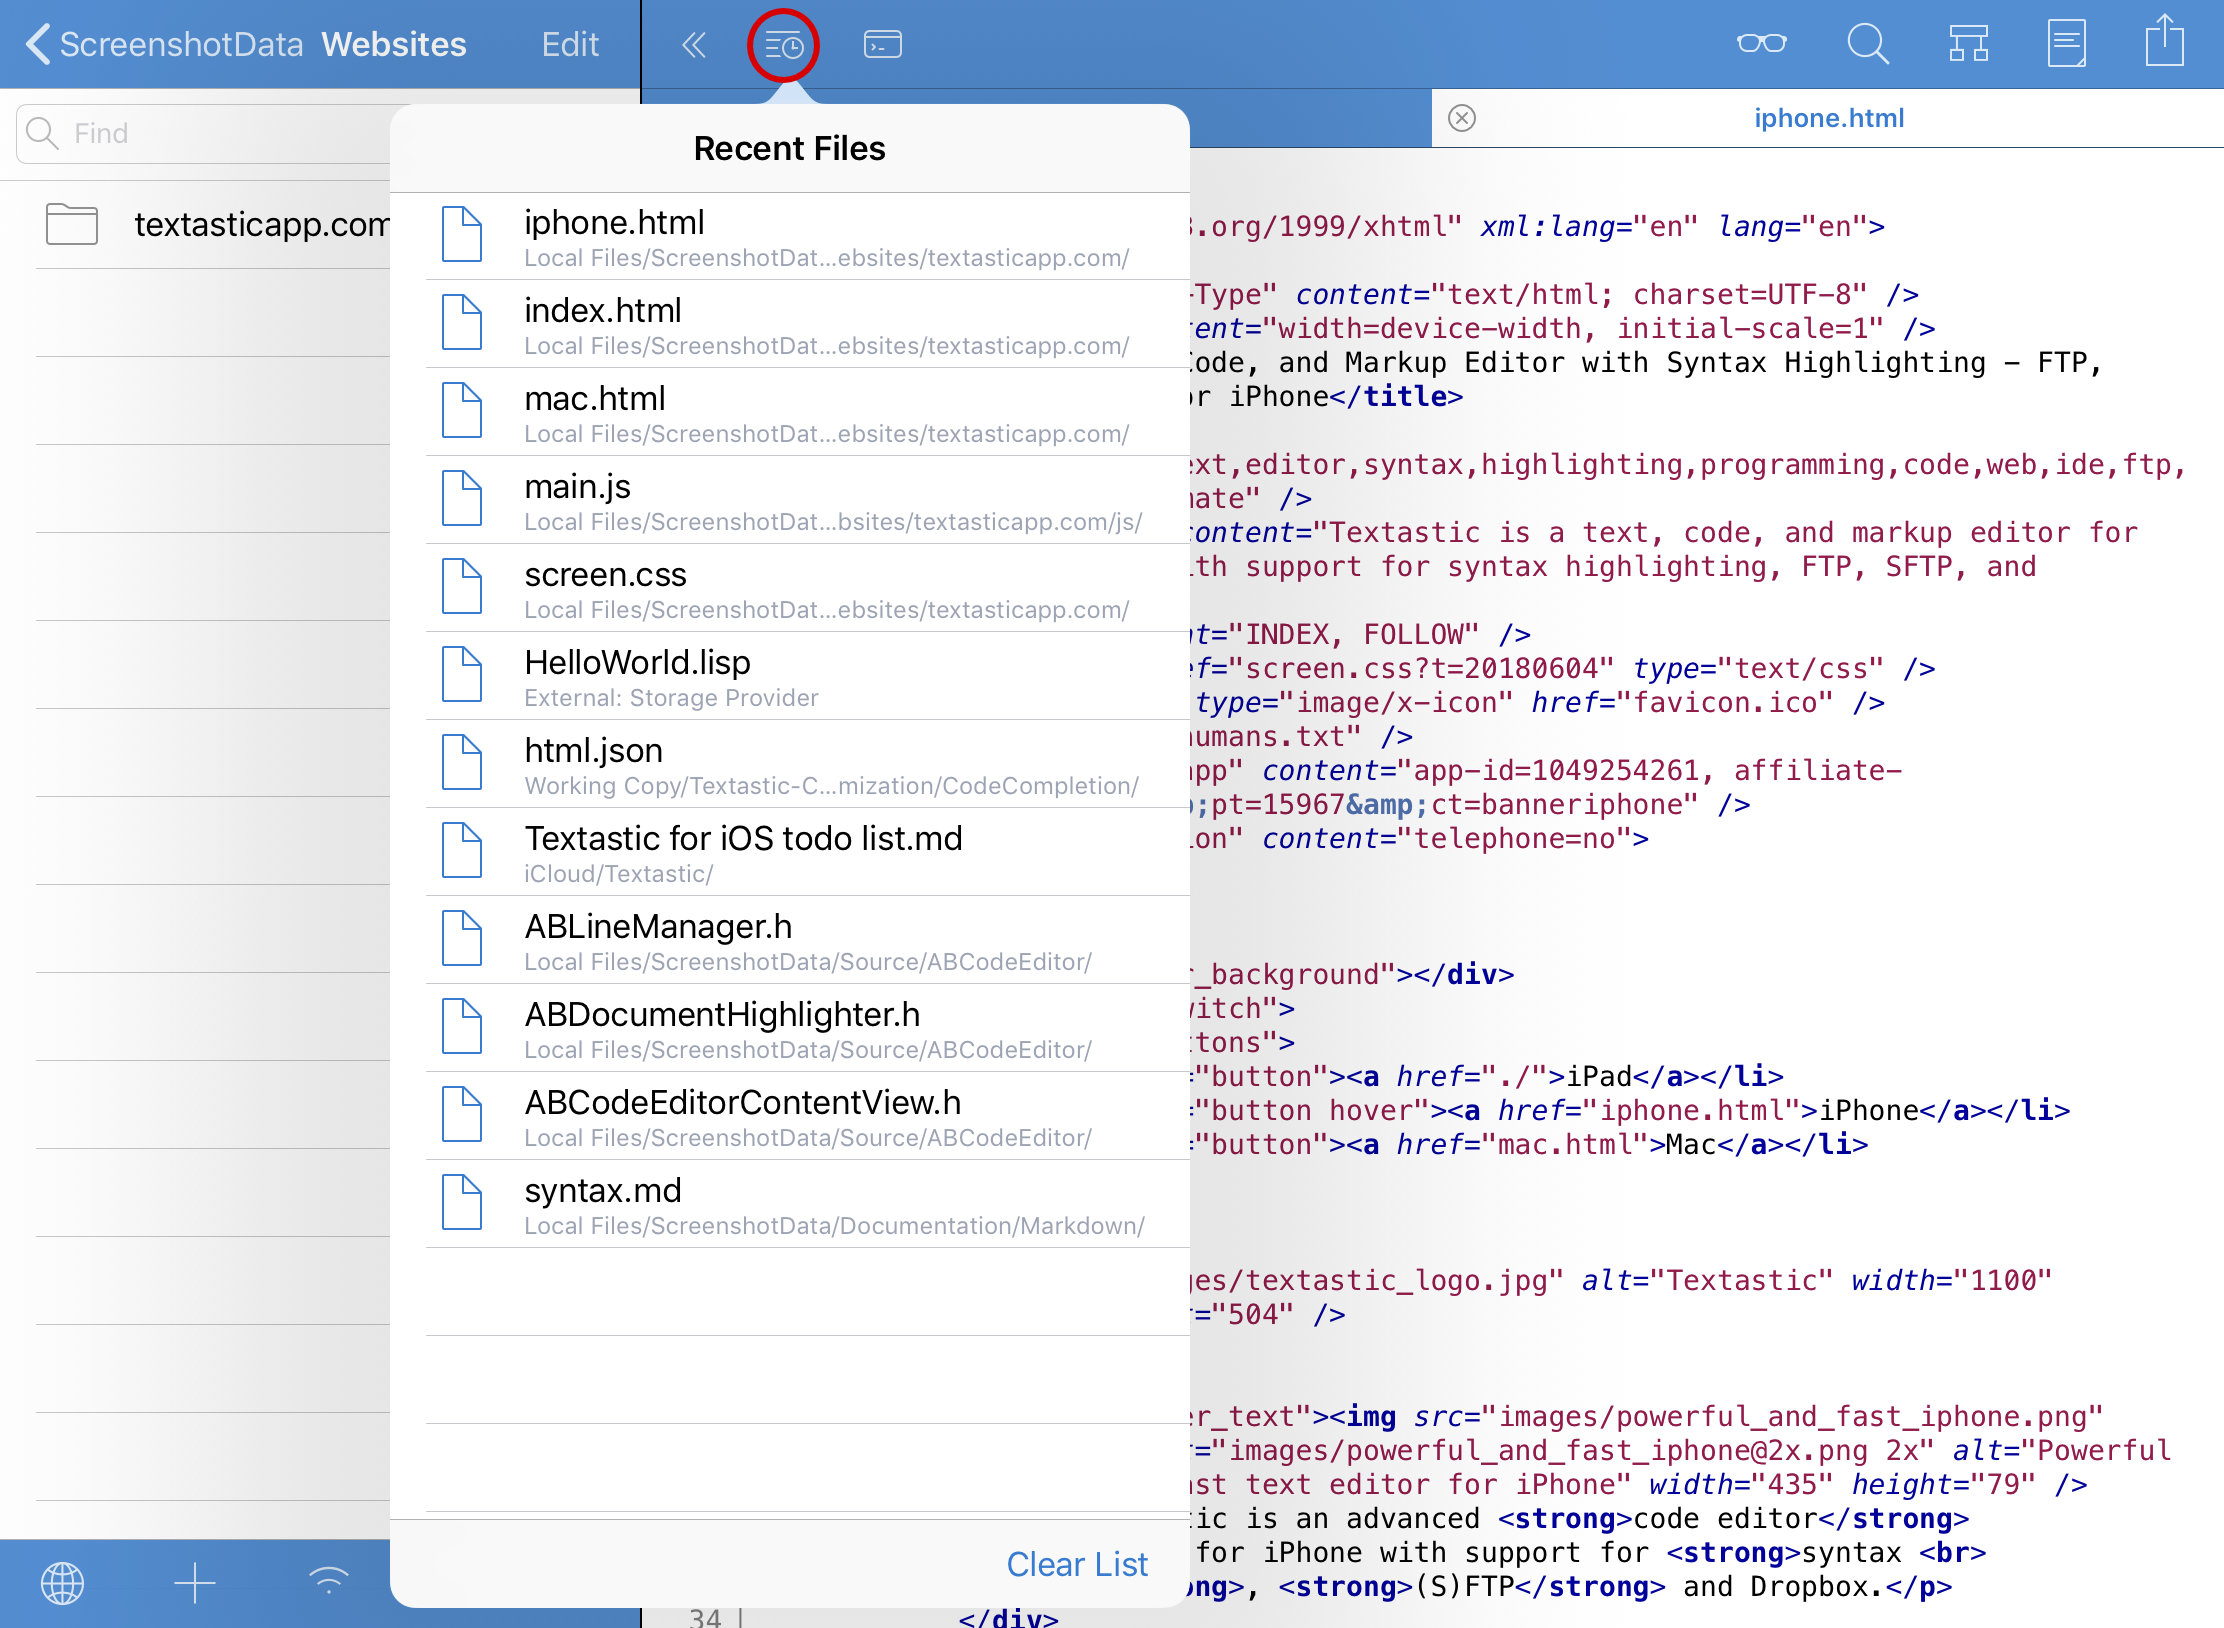Tap the Edit button in sidebar
Viewport: 2224px width, 1628px height.
click(570, 44)
